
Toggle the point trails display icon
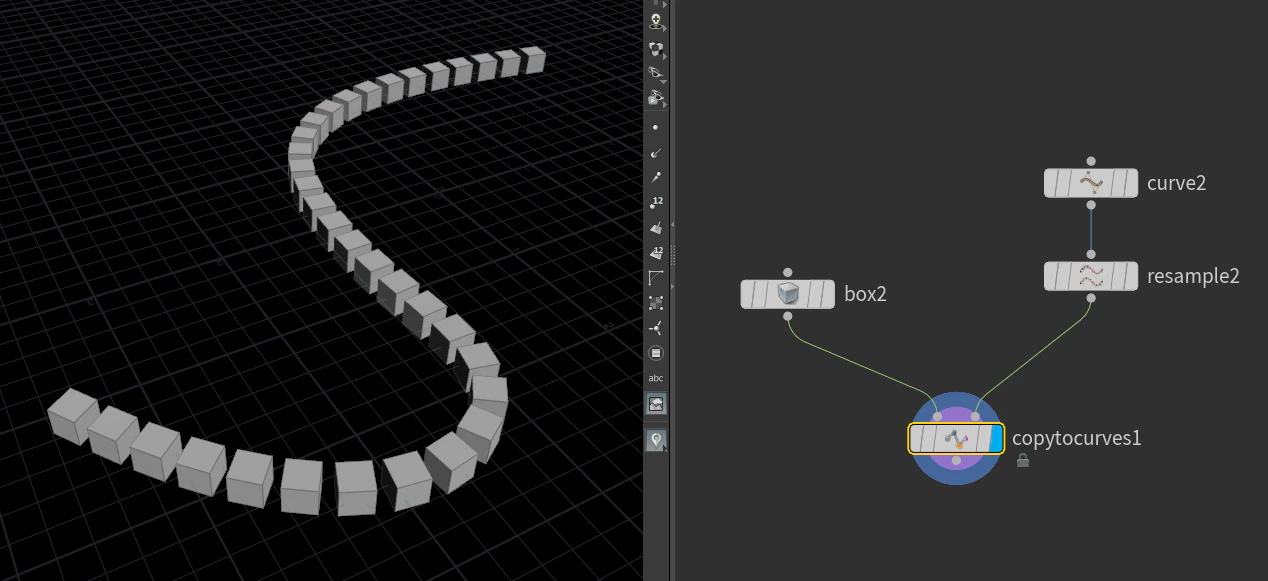click(x=656, y=178)
